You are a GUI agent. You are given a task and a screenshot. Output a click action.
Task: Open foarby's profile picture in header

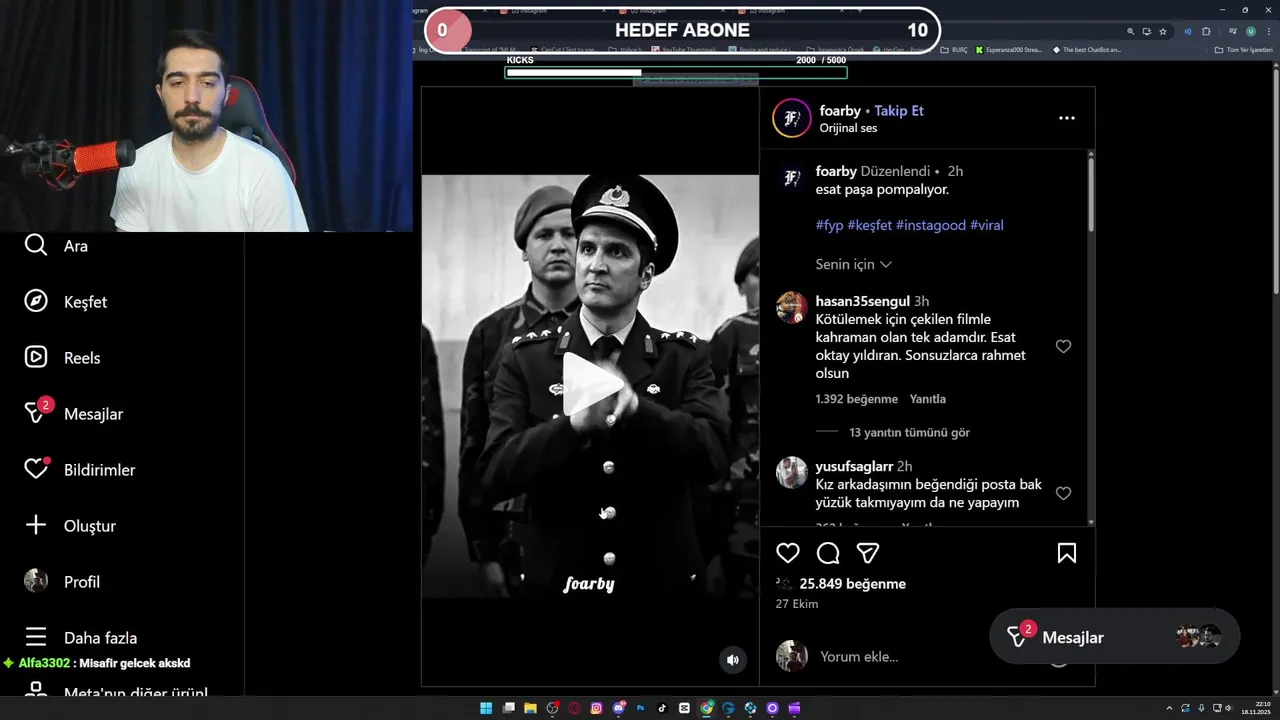(791, 118)
